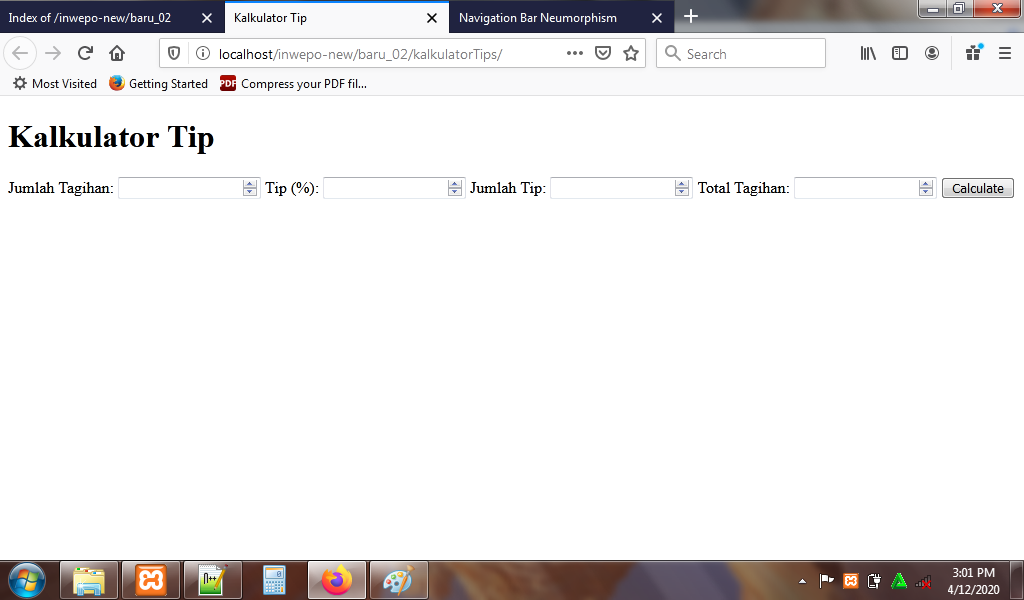Open Firefox hamburger menu
Screen dimensions: 1024x600
point(1005,54)
